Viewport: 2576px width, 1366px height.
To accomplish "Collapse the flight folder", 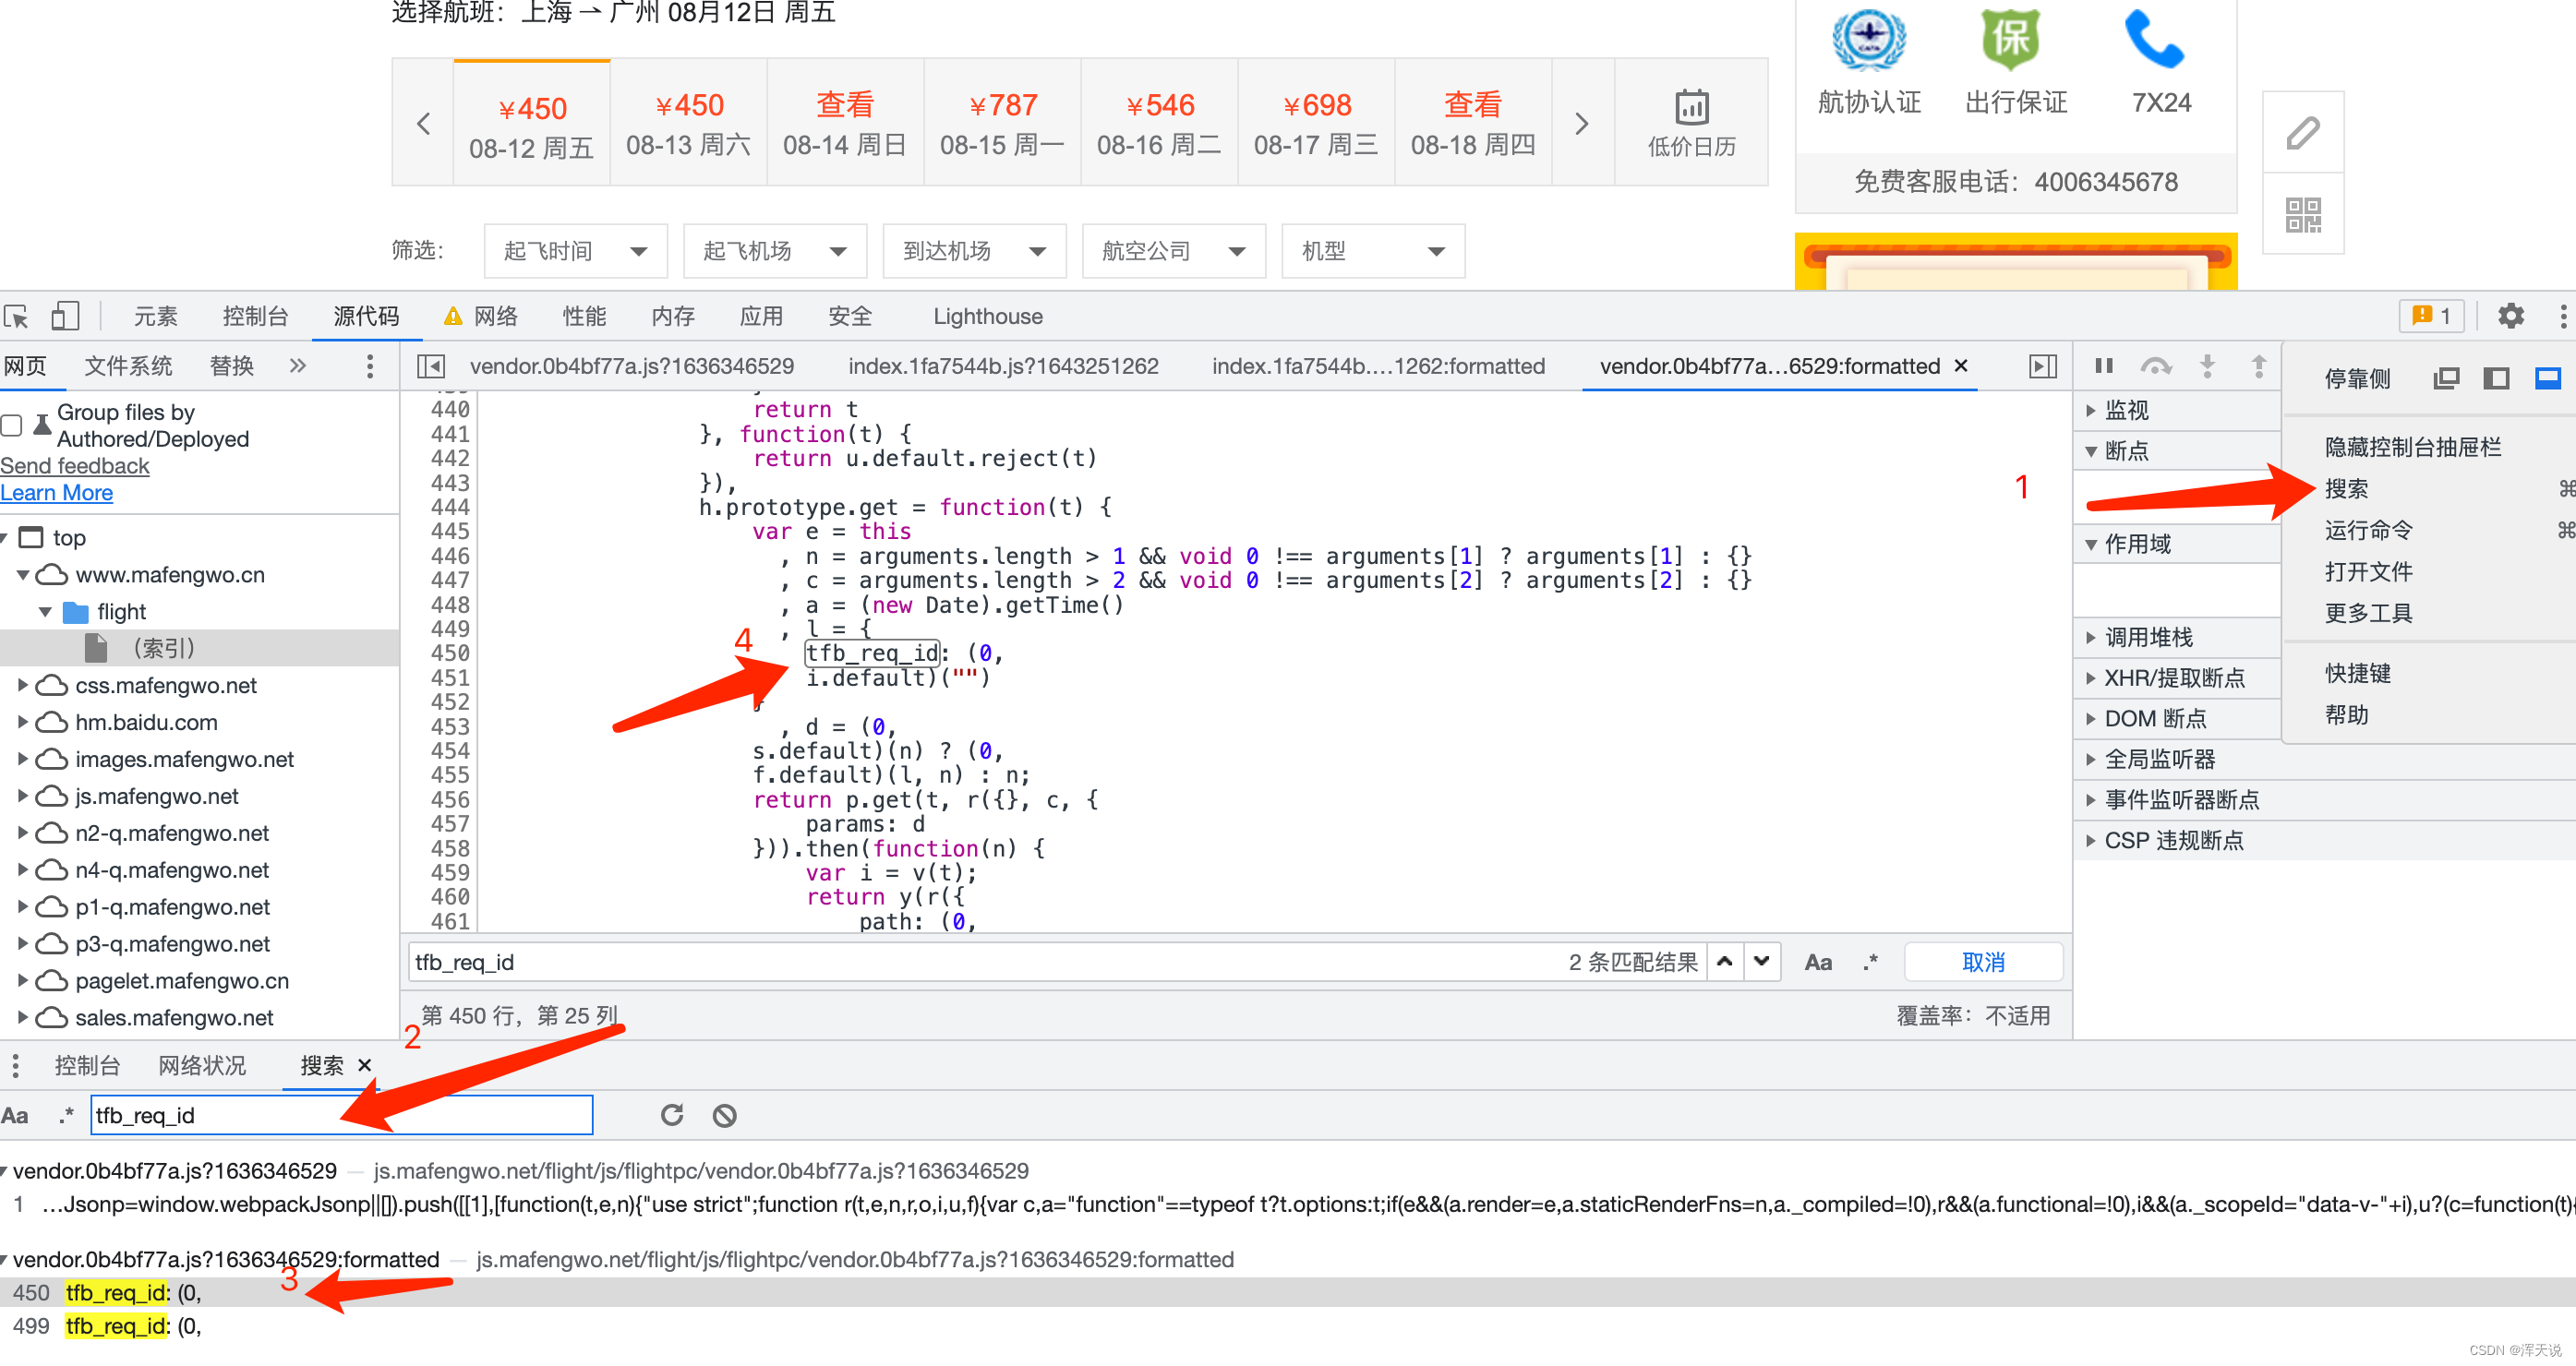I will coord(45,612).
